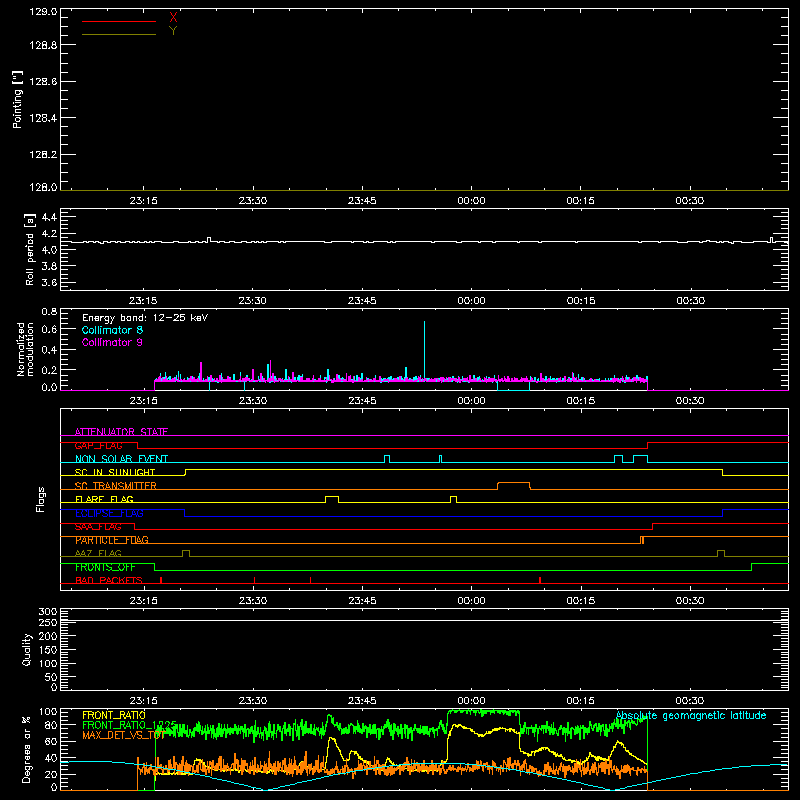Click the FRONTS_OFF flag label
The image size is (800, 800).
(x=105, y=567)
